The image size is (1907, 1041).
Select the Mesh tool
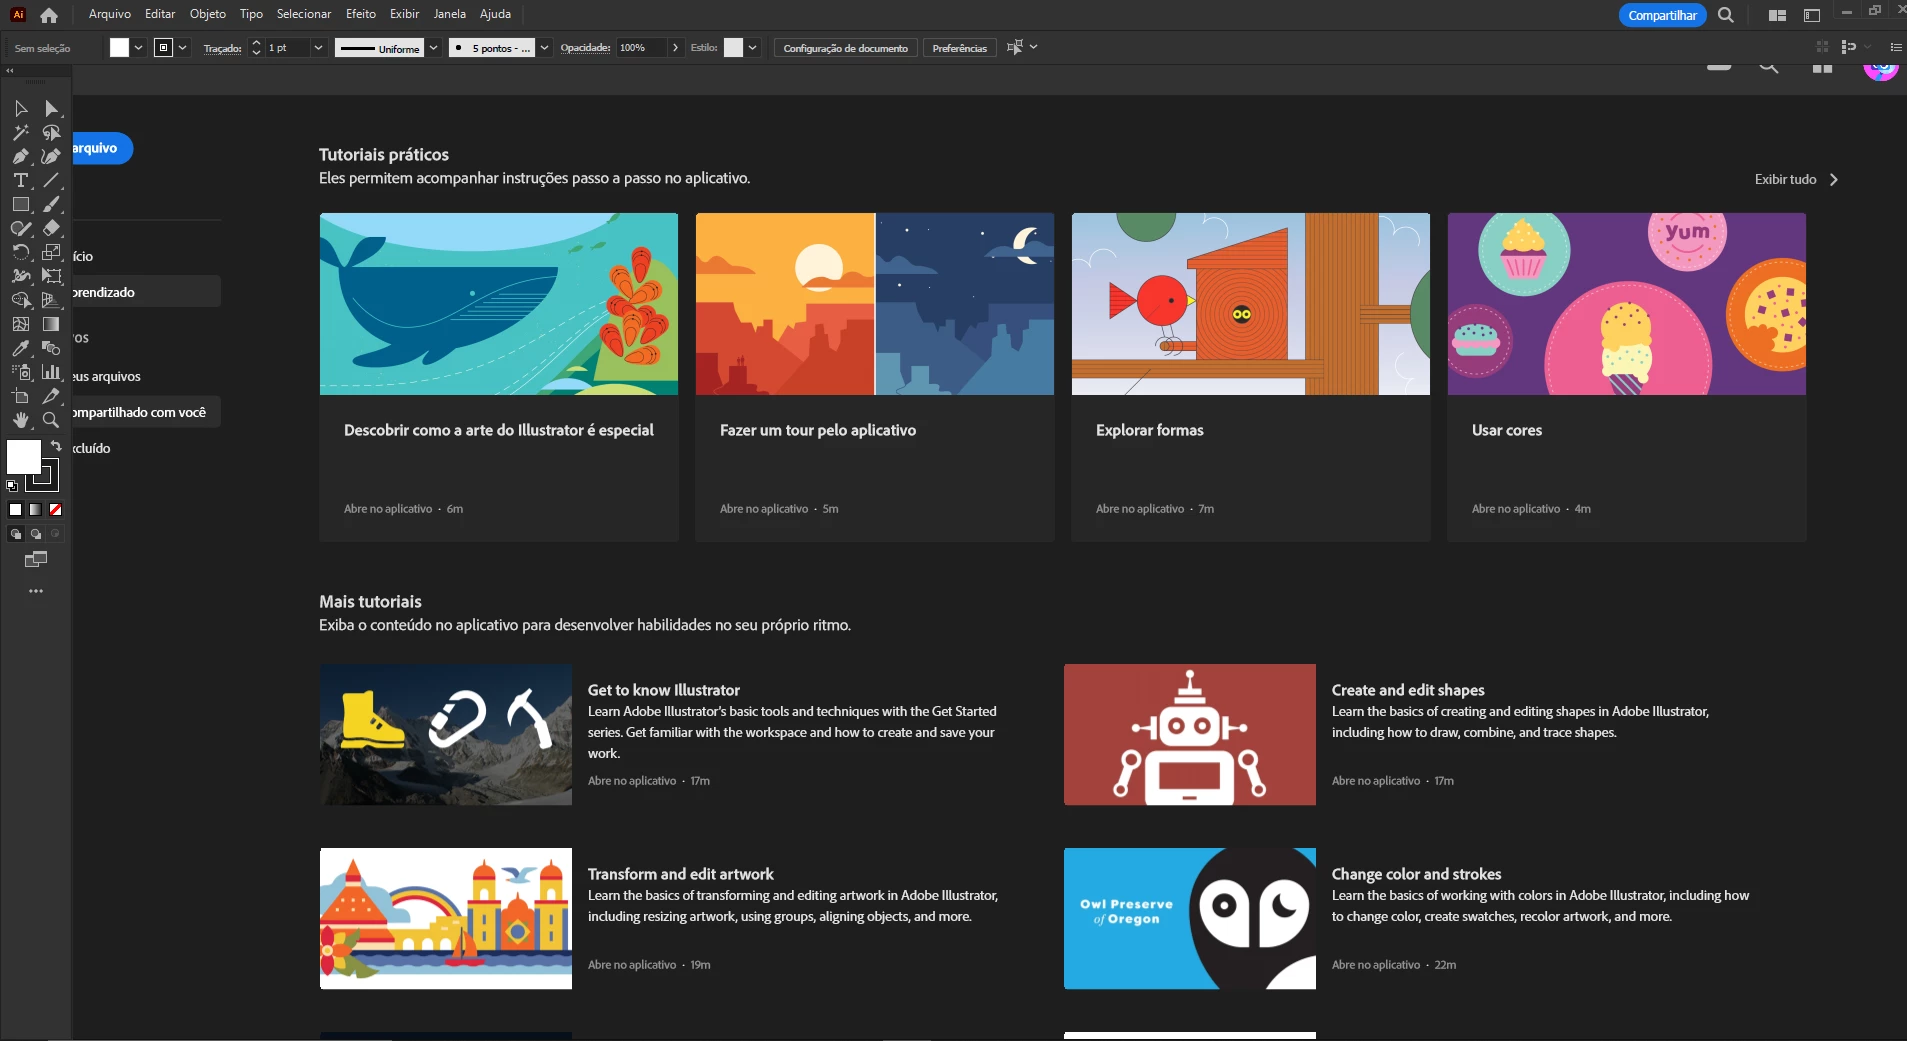pyautogui.click(x=20, y=324)
